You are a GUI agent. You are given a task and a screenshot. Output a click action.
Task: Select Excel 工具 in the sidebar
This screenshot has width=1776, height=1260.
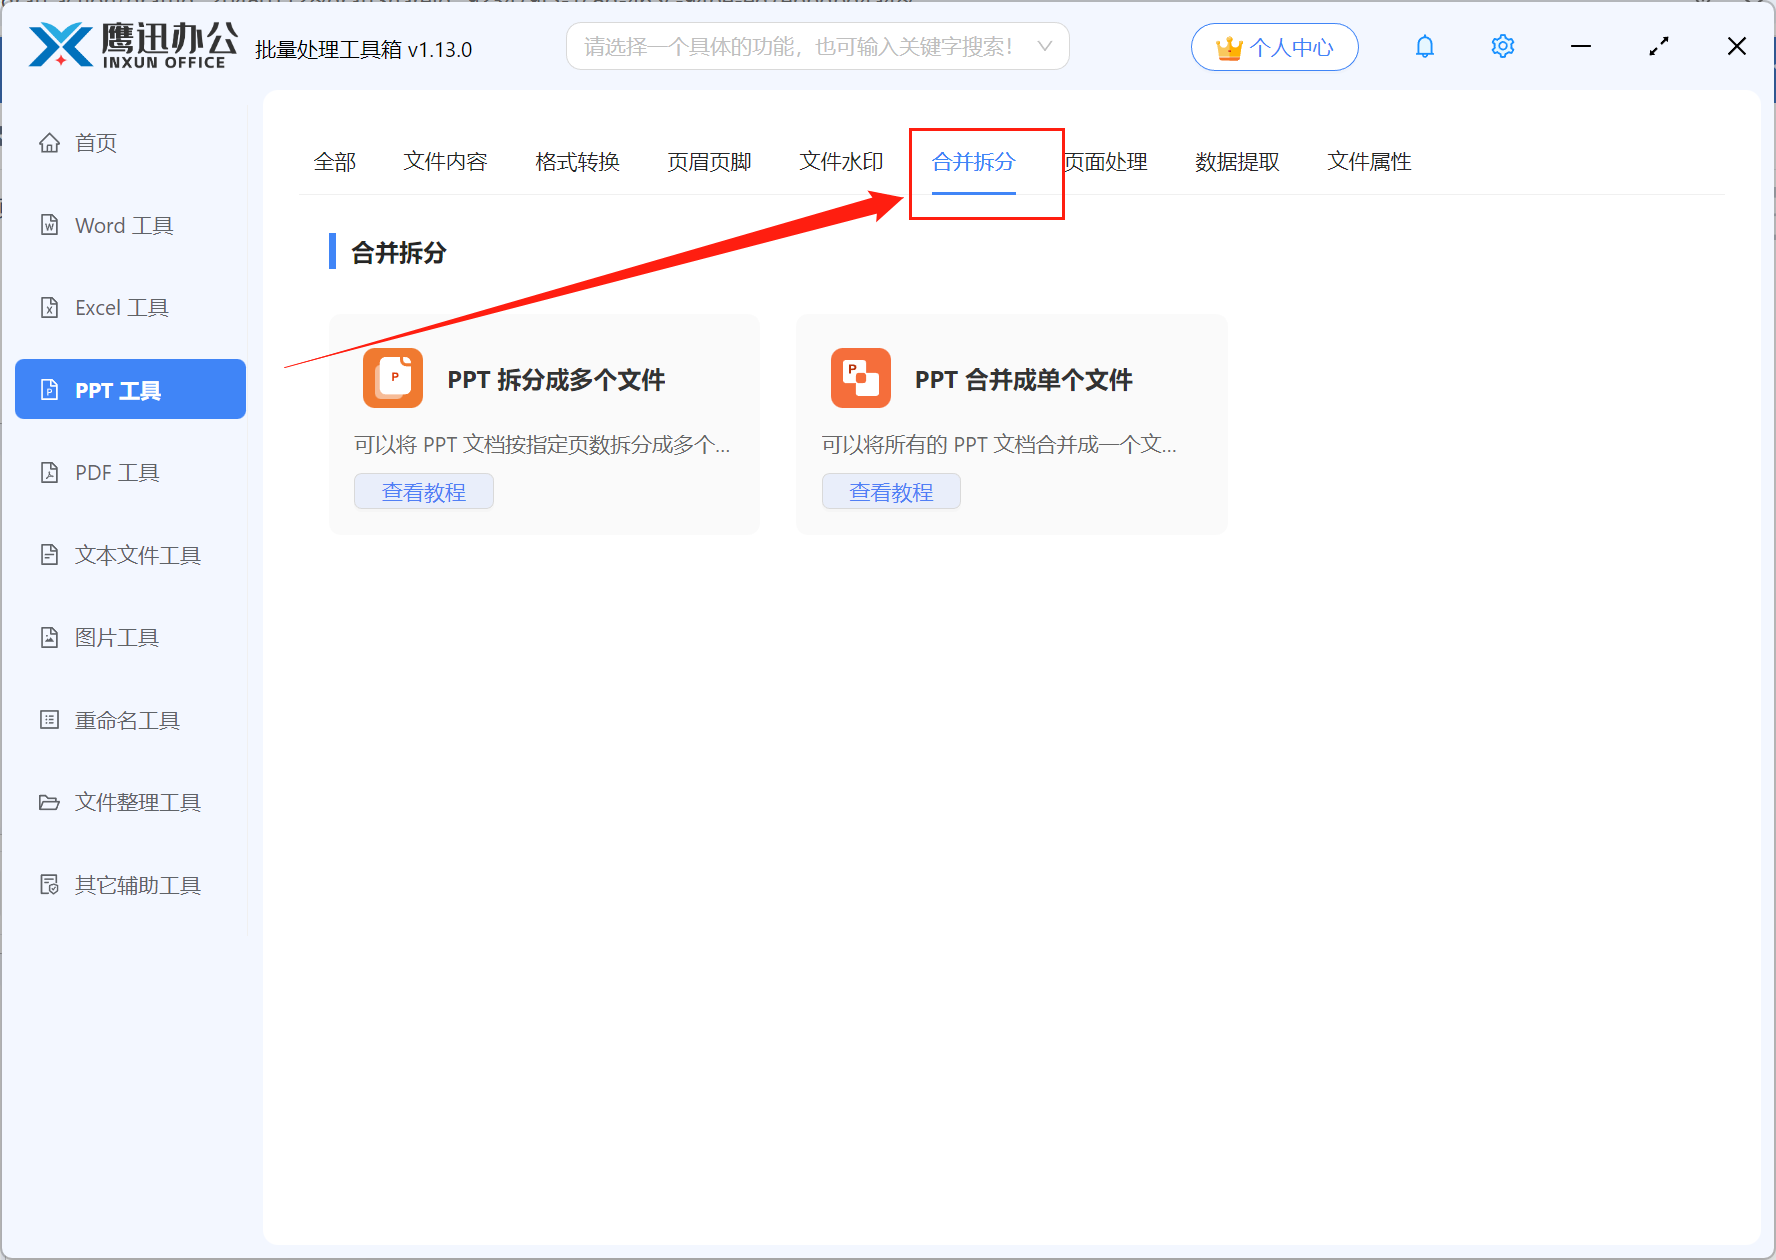click(121, 308)
